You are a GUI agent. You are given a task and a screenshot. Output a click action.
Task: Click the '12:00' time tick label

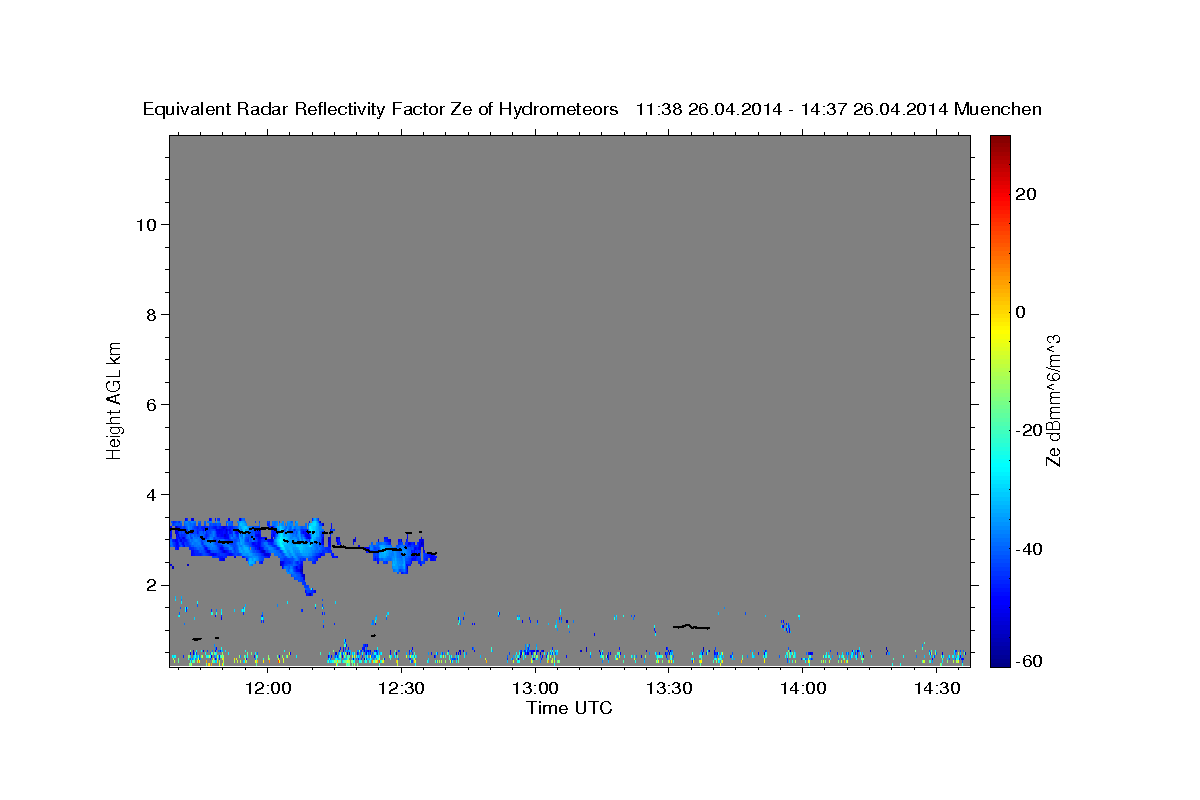coord(268,689)
